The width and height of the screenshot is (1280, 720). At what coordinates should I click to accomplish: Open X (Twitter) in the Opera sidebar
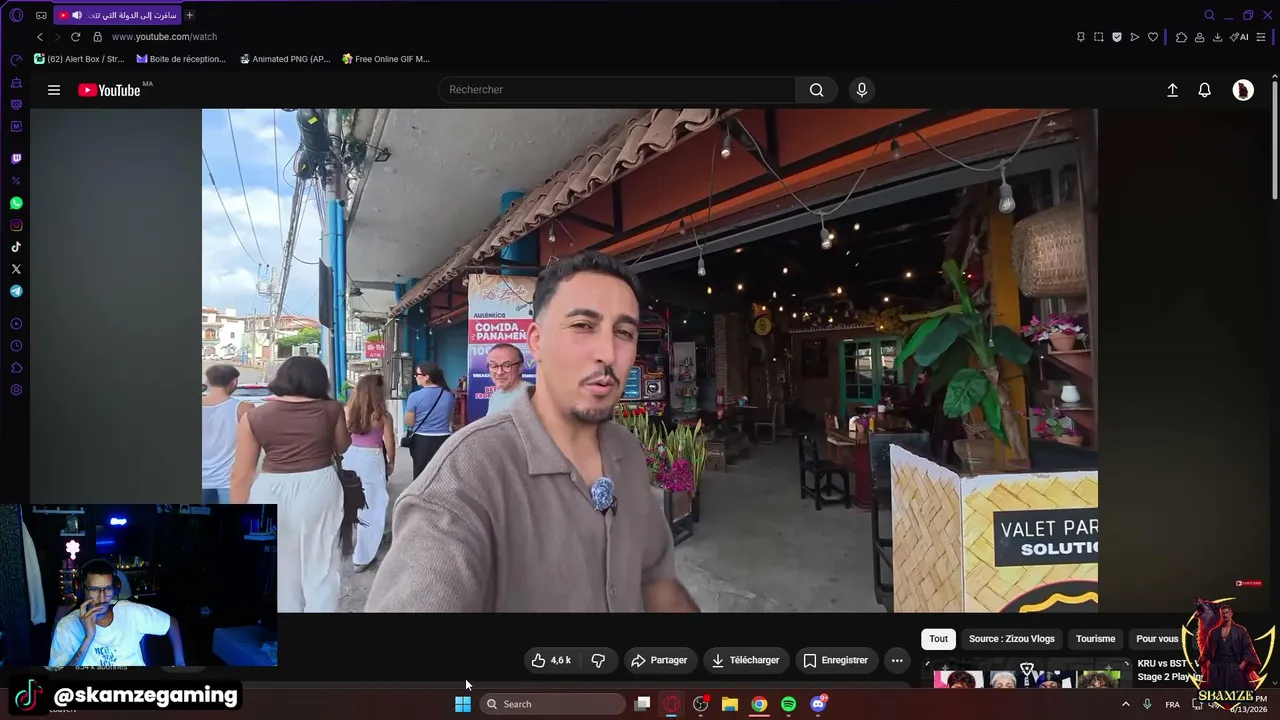click(x=16, y=269)
